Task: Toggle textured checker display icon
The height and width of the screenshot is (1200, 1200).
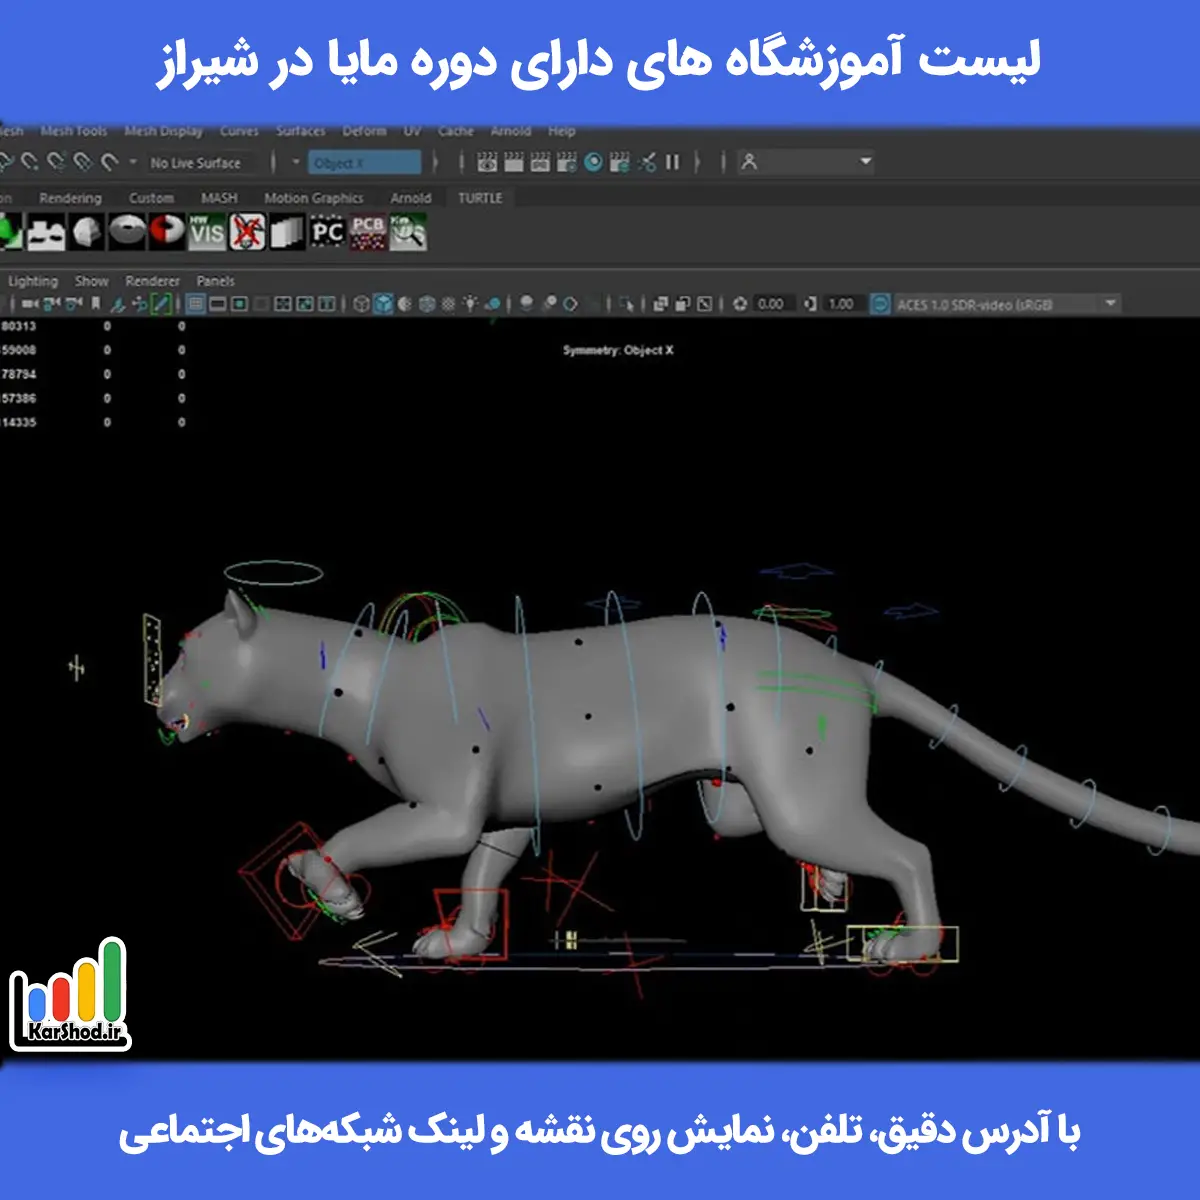Action: coord(448,304)
